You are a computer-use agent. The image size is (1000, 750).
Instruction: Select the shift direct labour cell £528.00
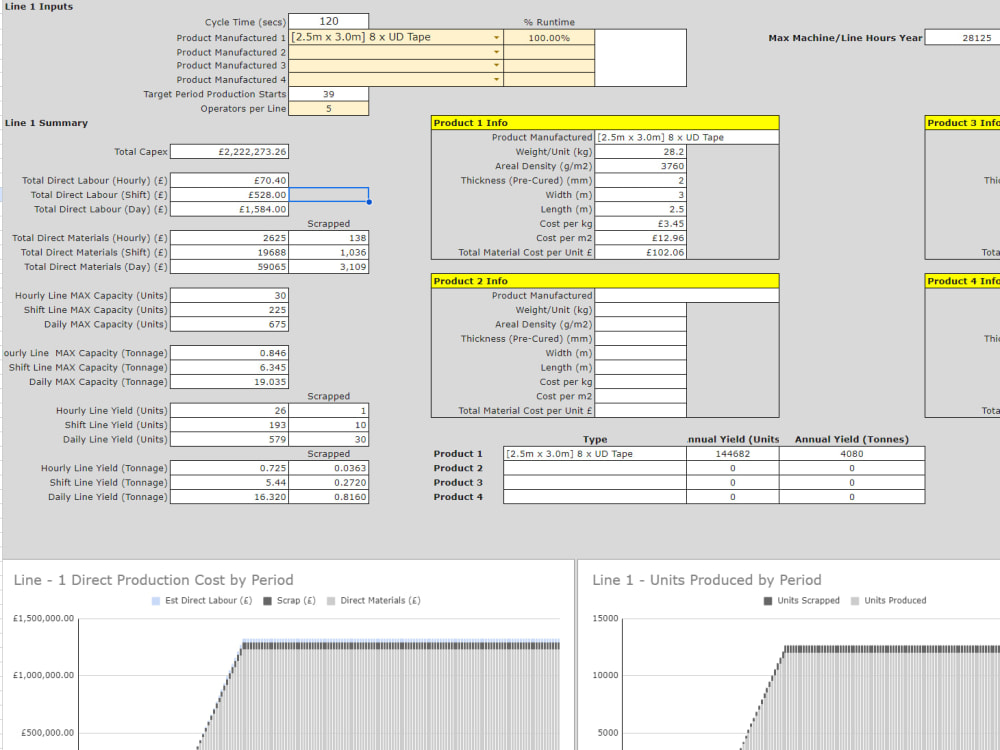point(230,195)
